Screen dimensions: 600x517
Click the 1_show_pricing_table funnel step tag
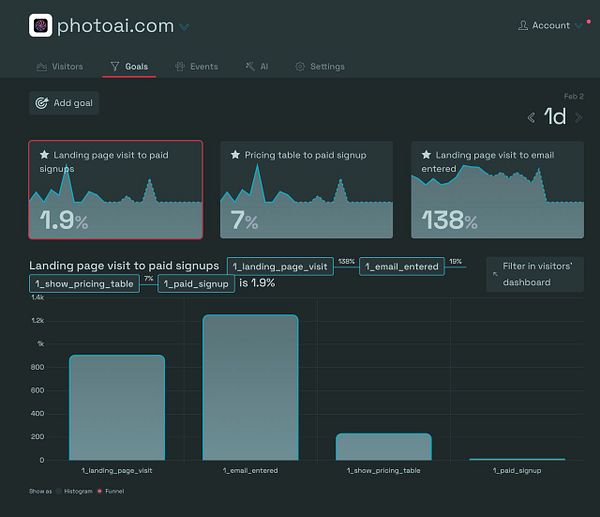point(84,284)
